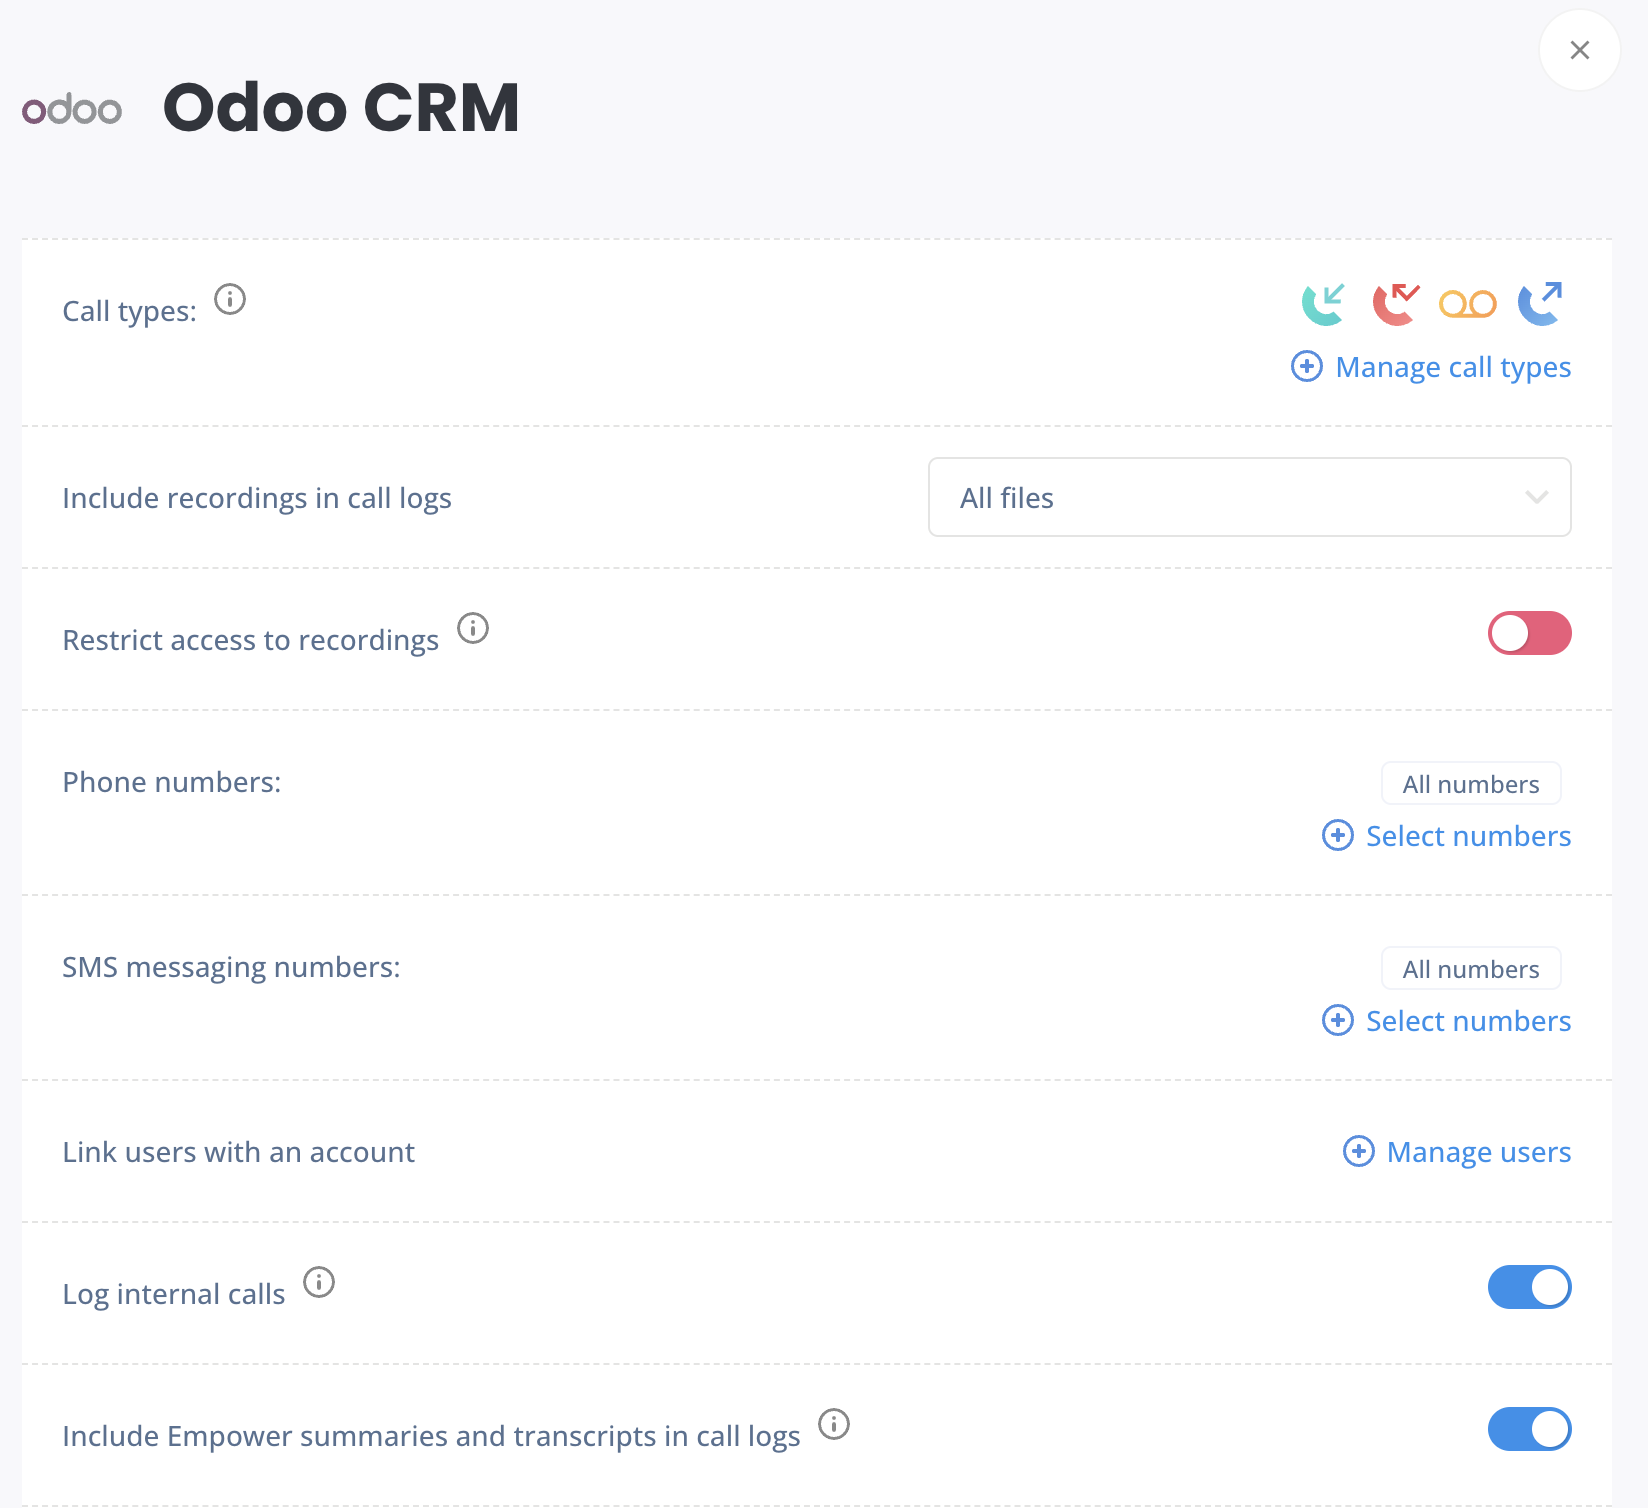Close the Odoo CRM settings panel
Viewport: 1648px width, 1508px height.
1579,50
